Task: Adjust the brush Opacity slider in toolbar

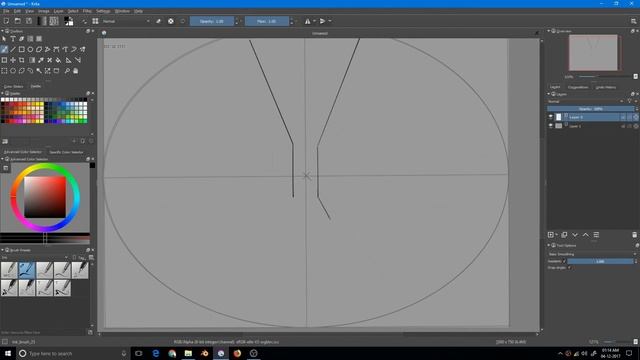Action: click(x=212, y=21)
